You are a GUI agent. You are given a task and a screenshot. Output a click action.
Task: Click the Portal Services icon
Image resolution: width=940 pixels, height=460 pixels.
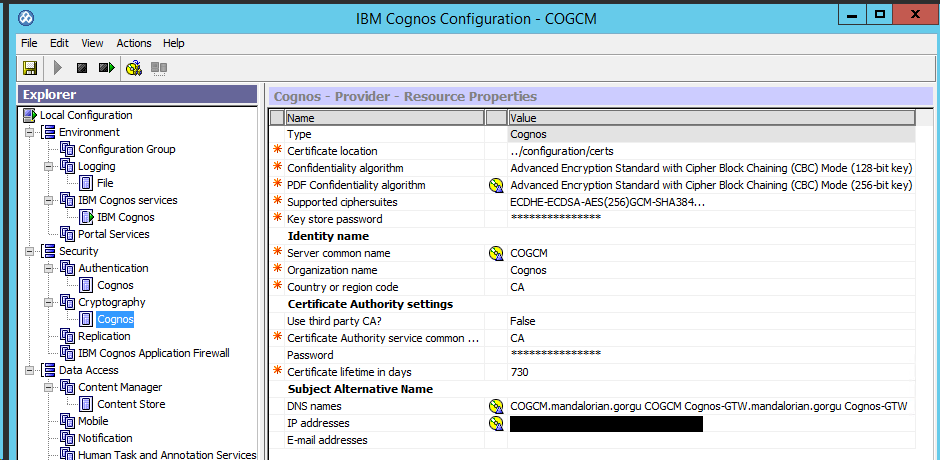coord(67,234)
